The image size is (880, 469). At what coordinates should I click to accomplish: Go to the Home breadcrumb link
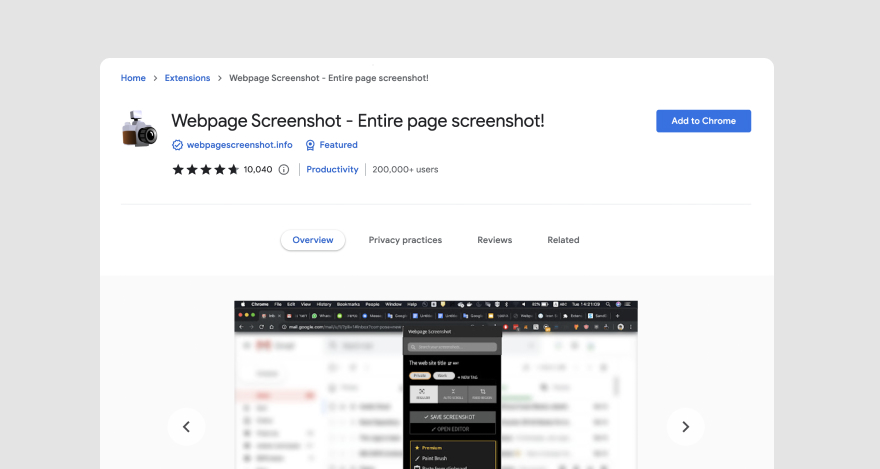tap(133, 78)
